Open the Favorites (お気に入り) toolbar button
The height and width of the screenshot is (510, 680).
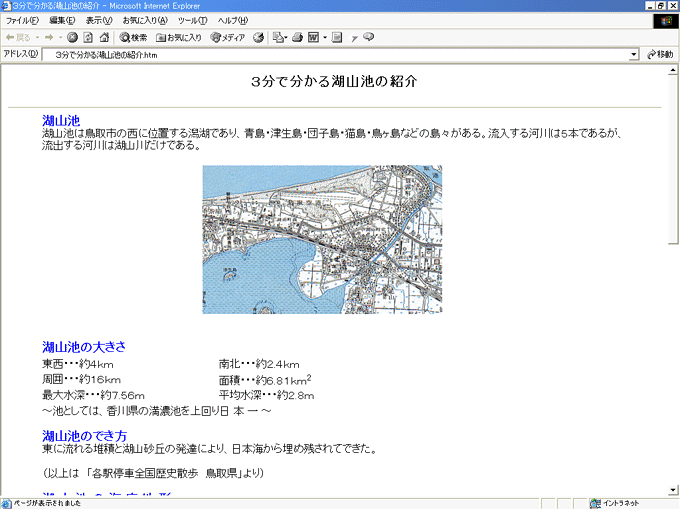click(x=178, y=37)
